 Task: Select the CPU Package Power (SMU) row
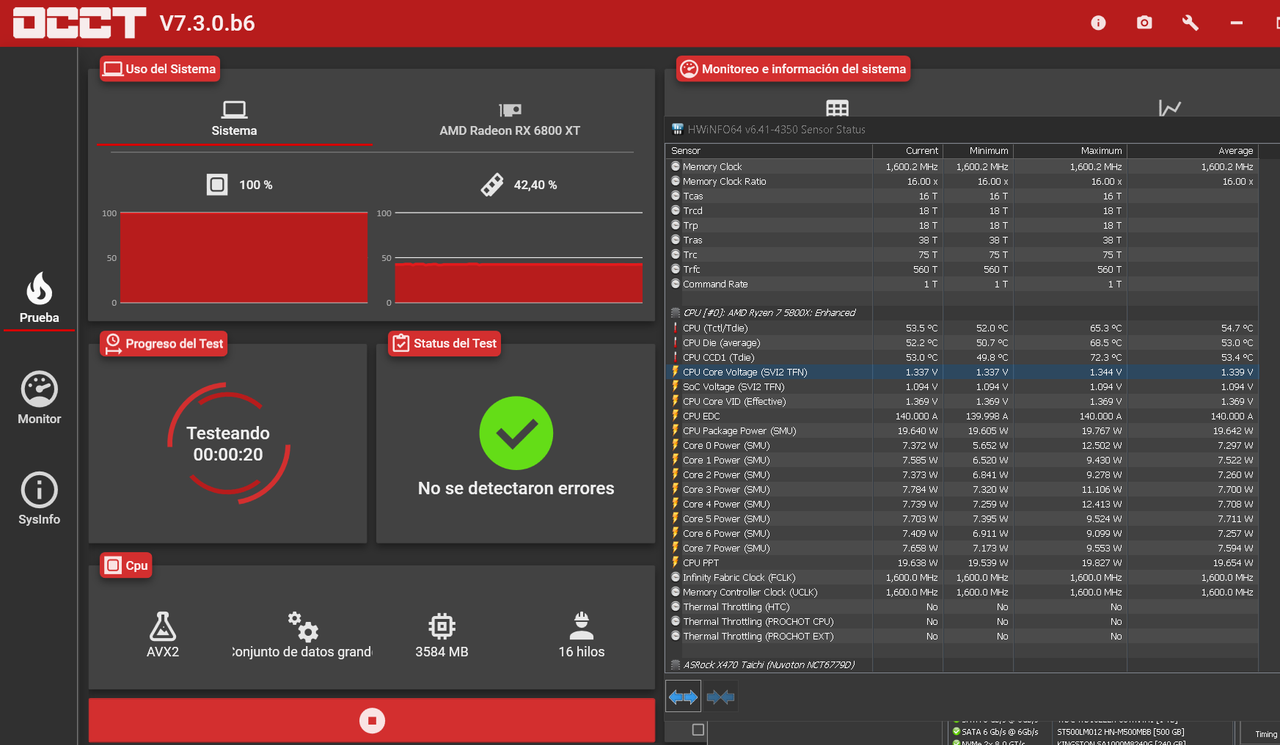tap(961, 431)
